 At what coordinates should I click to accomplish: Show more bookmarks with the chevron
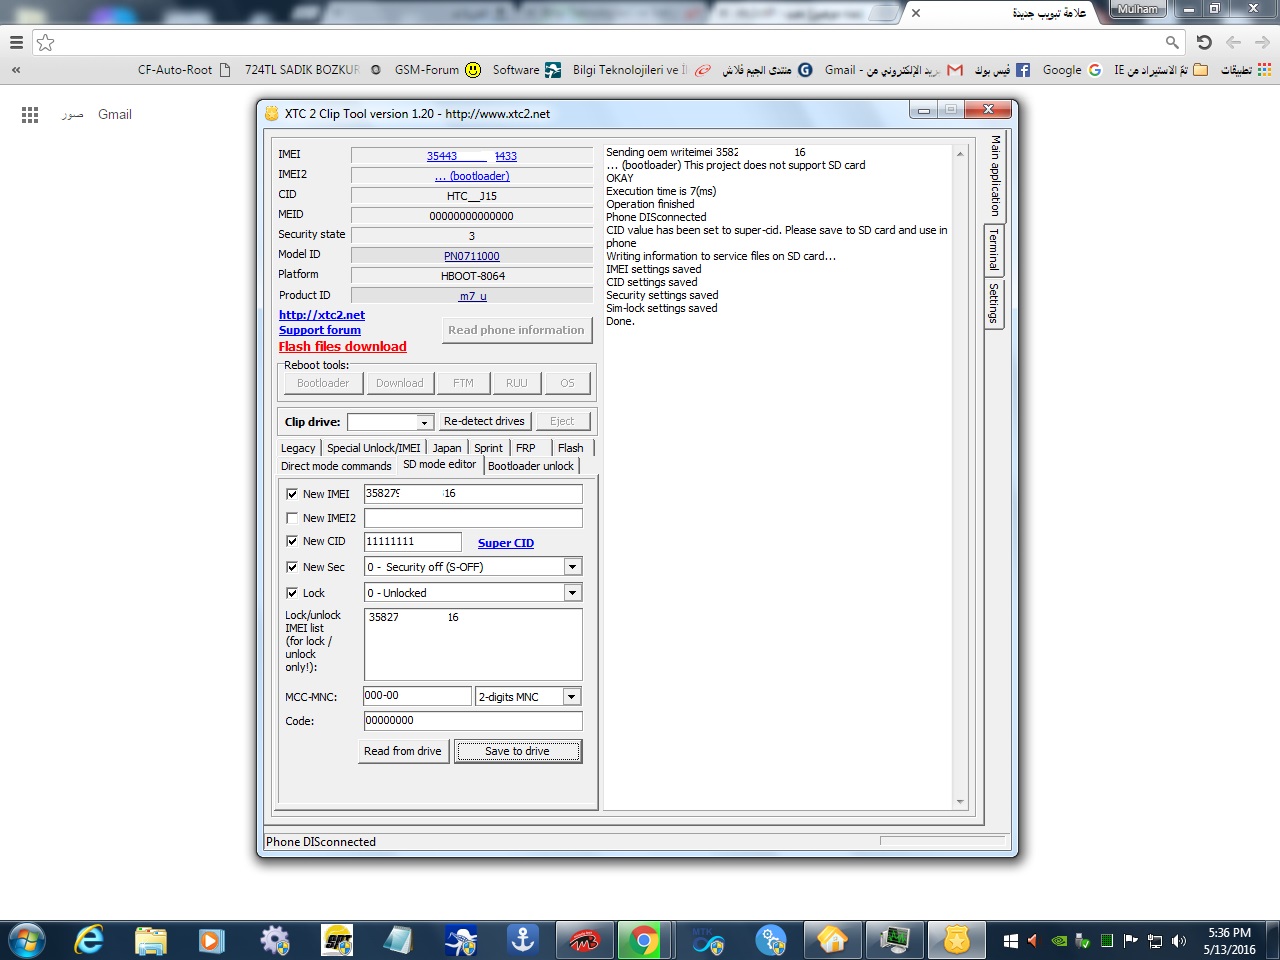(16, 70)
